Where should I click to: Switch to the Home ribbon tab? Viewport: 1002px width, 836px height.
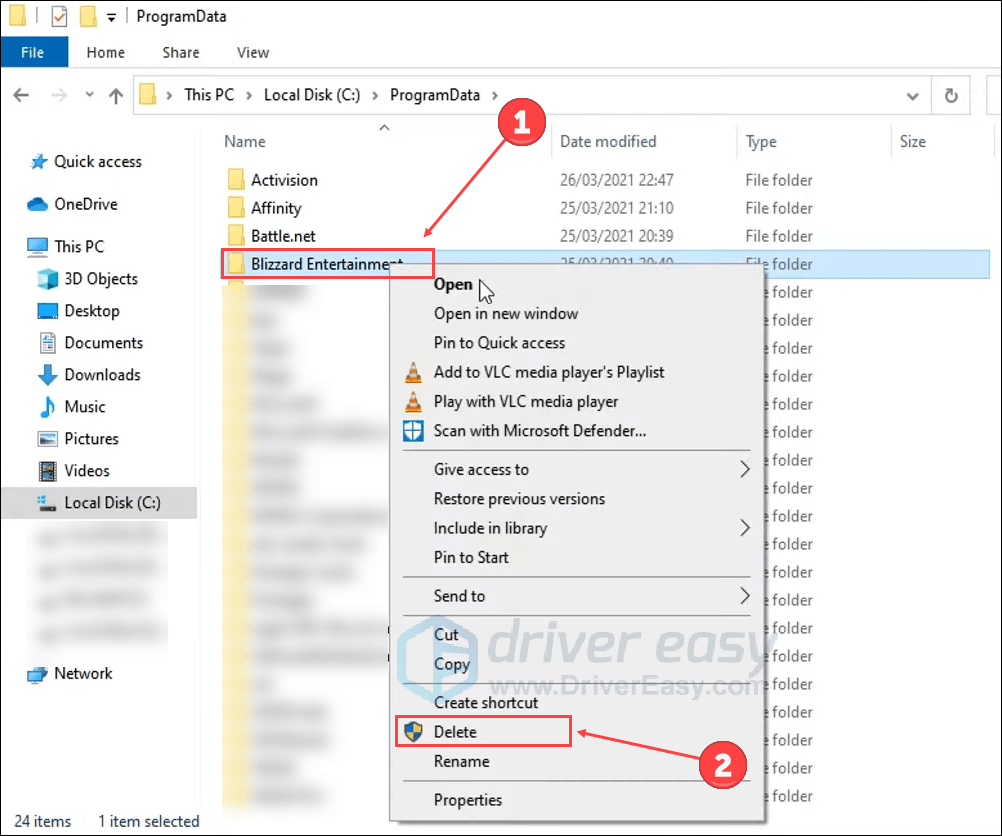[x=105, y=52]
